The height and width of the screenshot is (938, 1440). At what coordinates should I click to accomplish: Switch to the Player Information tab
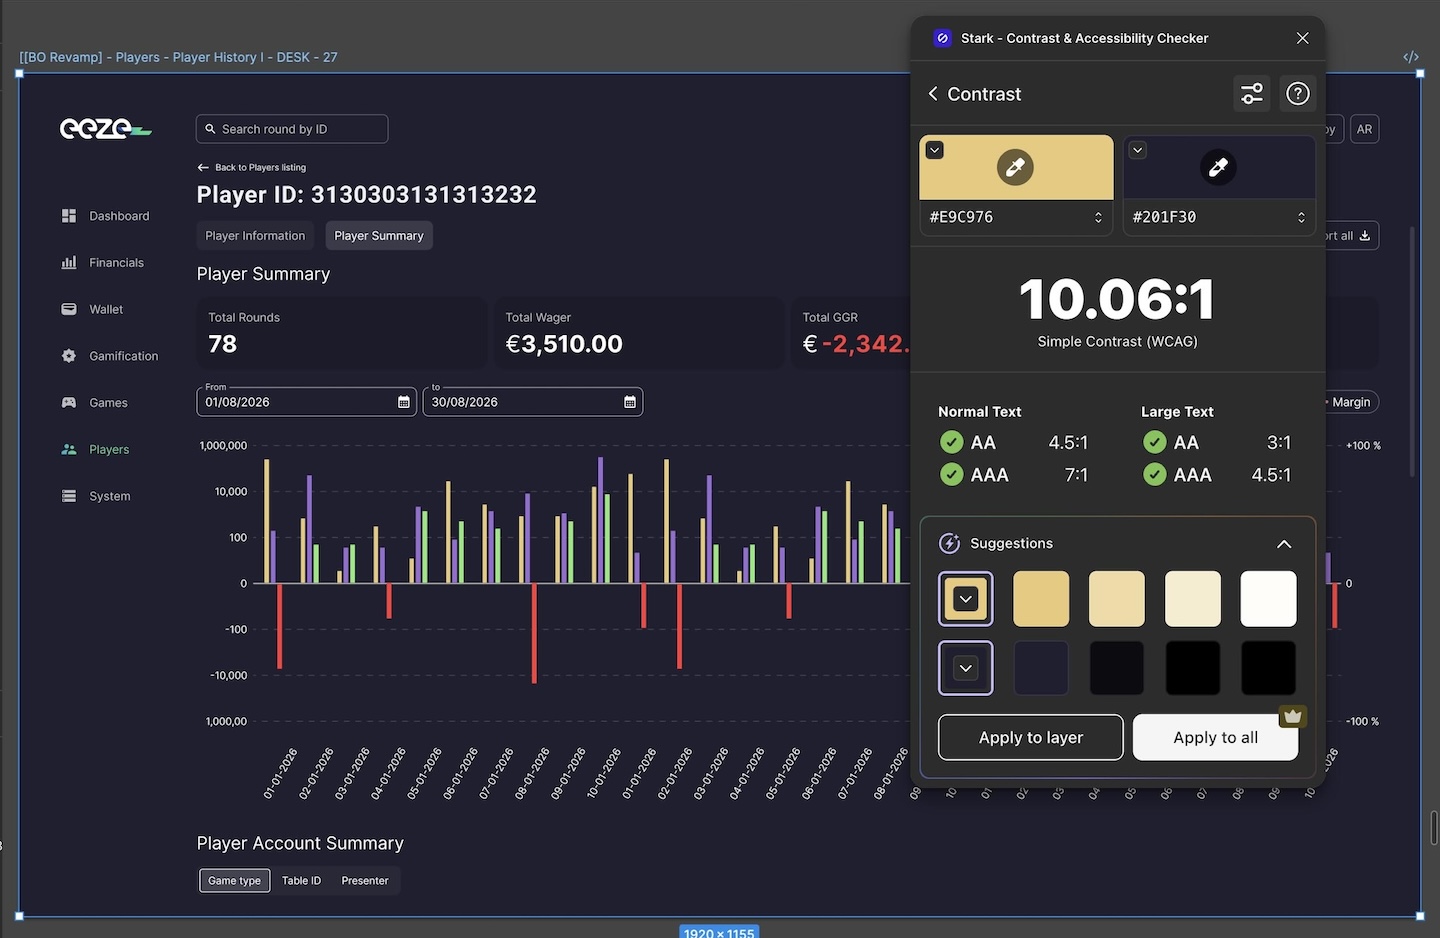point(255,236)
